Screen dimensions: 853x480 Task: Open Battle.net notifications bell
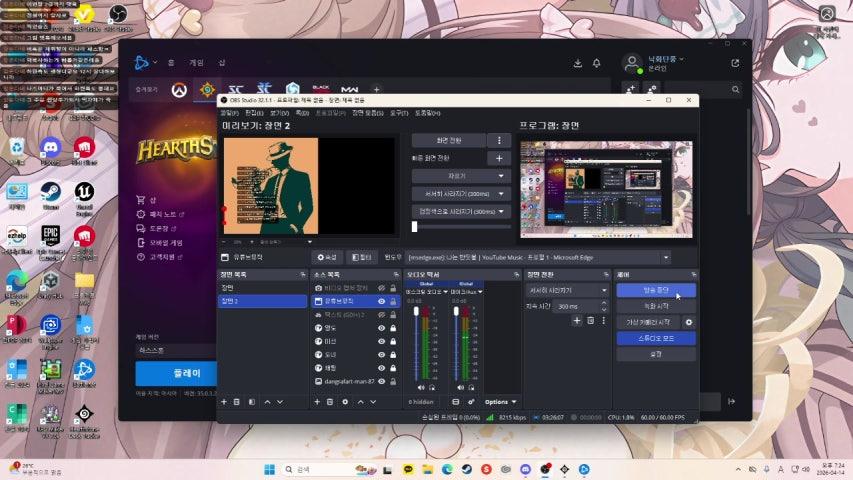597,63
